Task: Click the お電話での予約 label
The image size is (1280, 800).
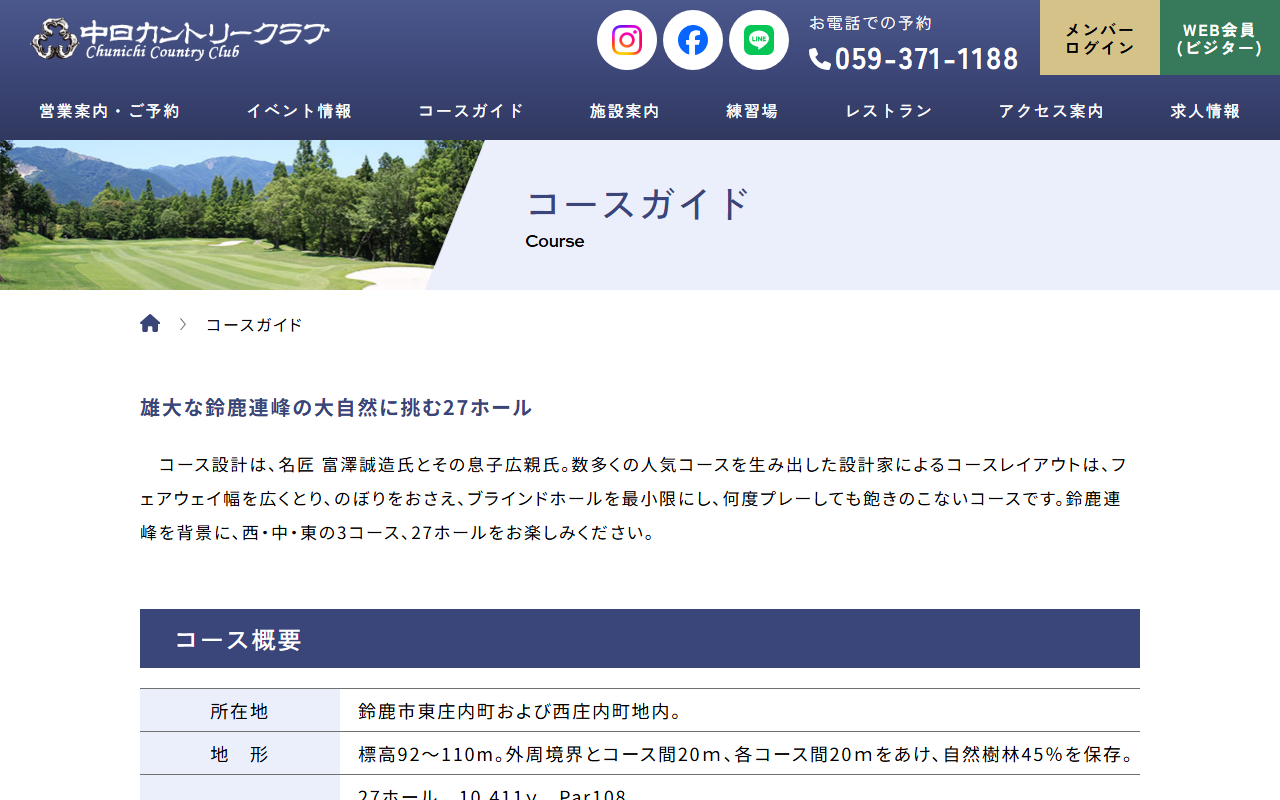Action: tap(871, 23)
